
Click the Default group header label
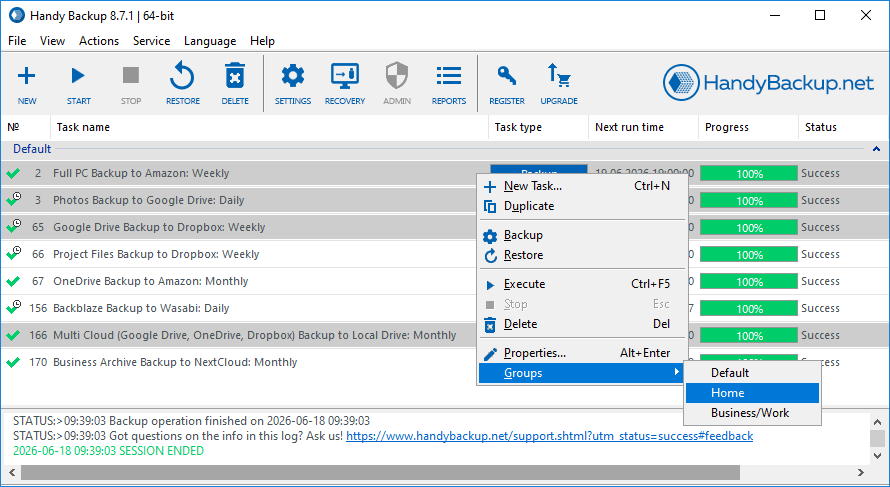click(32, 149)
